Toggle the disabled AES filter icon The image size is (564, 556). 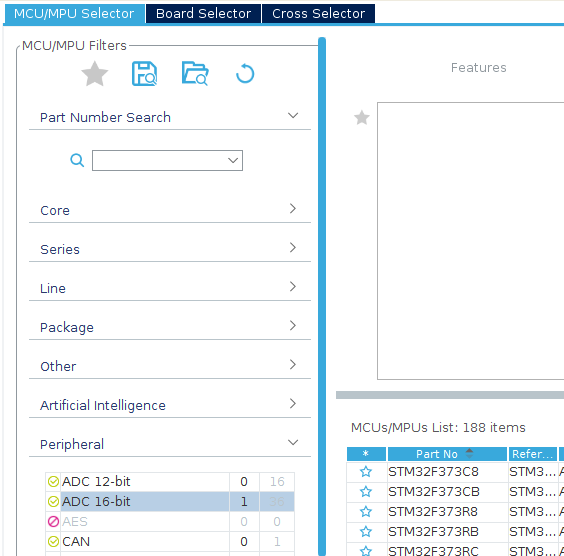click(53, 521)
